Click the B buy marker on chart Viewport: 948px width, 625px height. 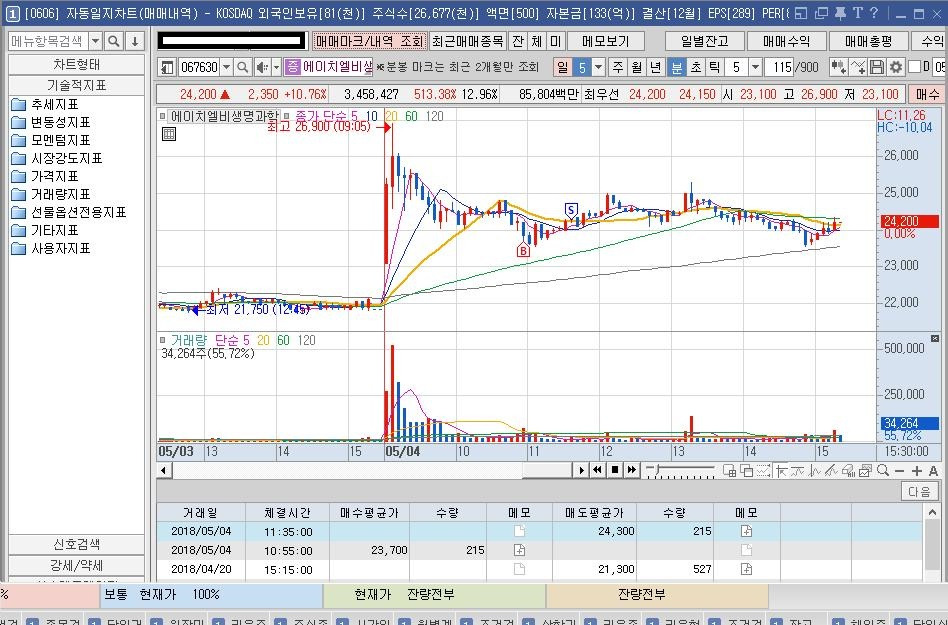tap(523, 250)
